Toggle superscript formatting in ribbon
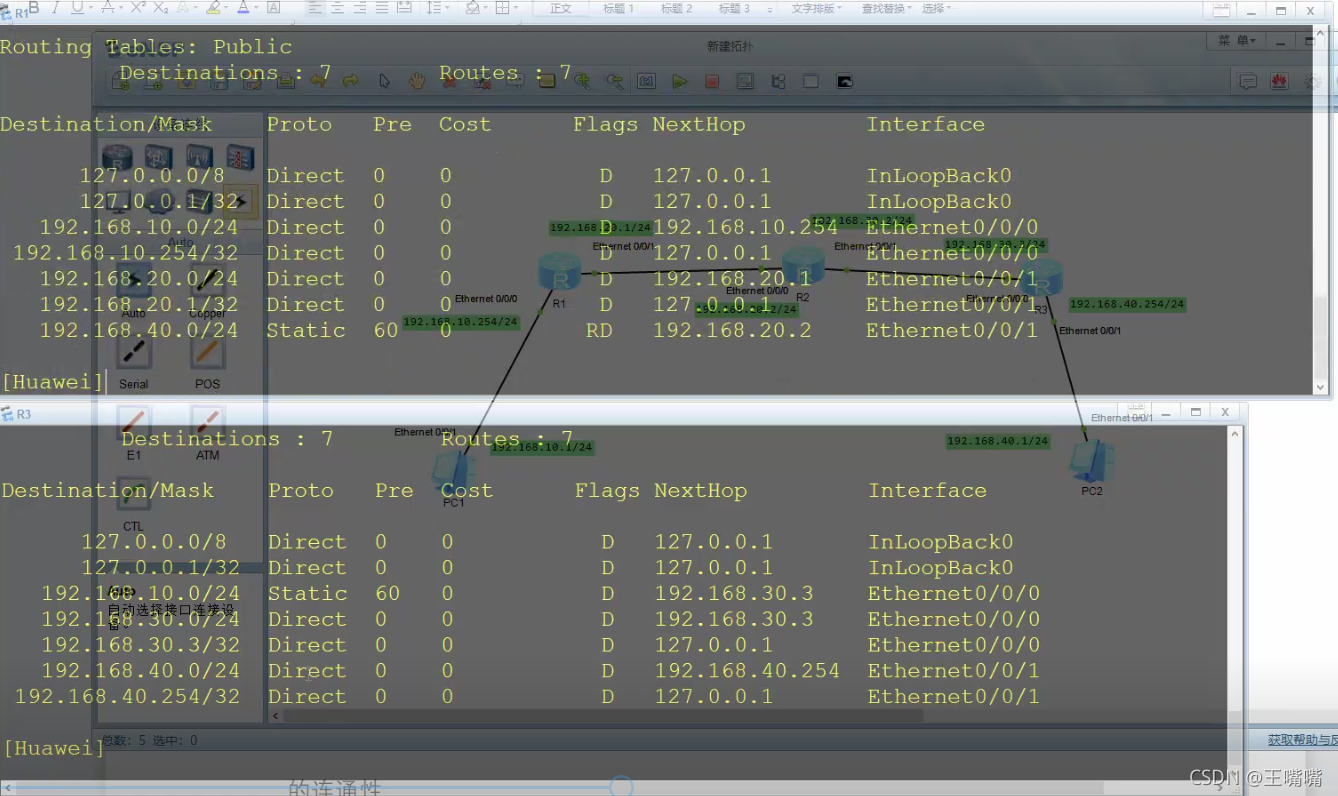The height and width of the screenshot is (796, 1338). click(x=137, y=8)
